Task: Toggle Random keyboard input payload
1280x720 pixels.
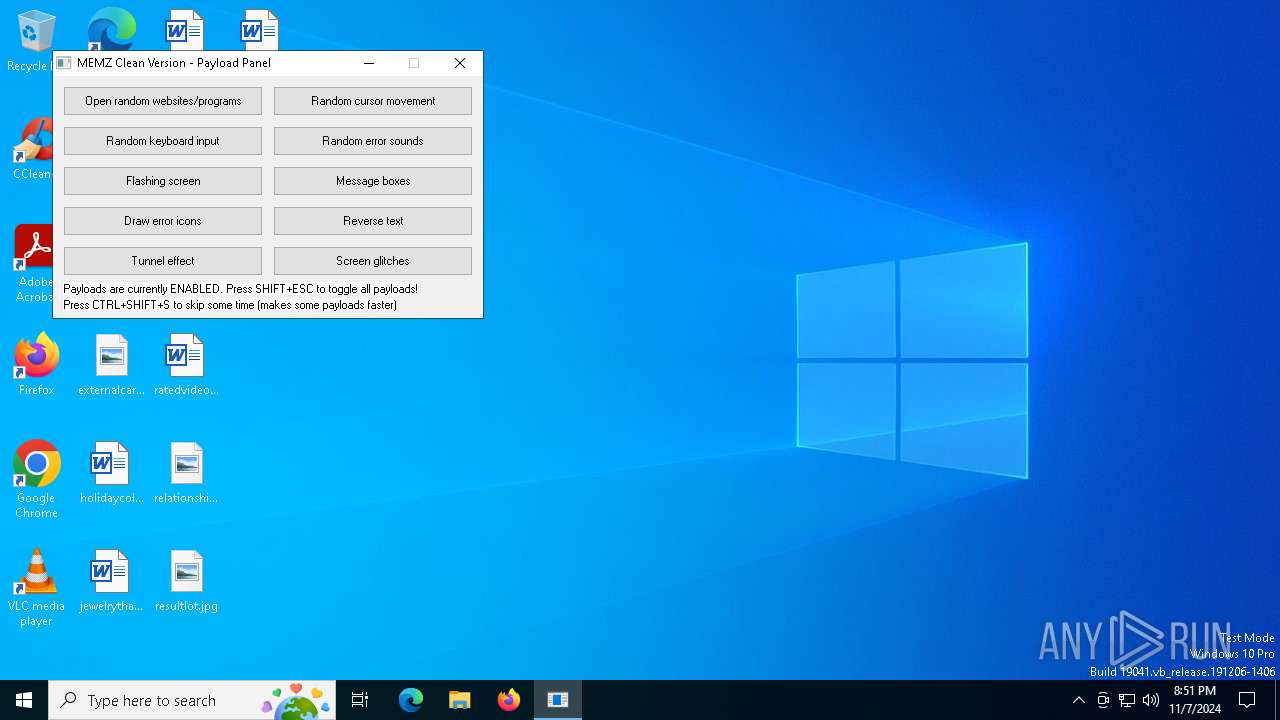Action: pos(163,141)
